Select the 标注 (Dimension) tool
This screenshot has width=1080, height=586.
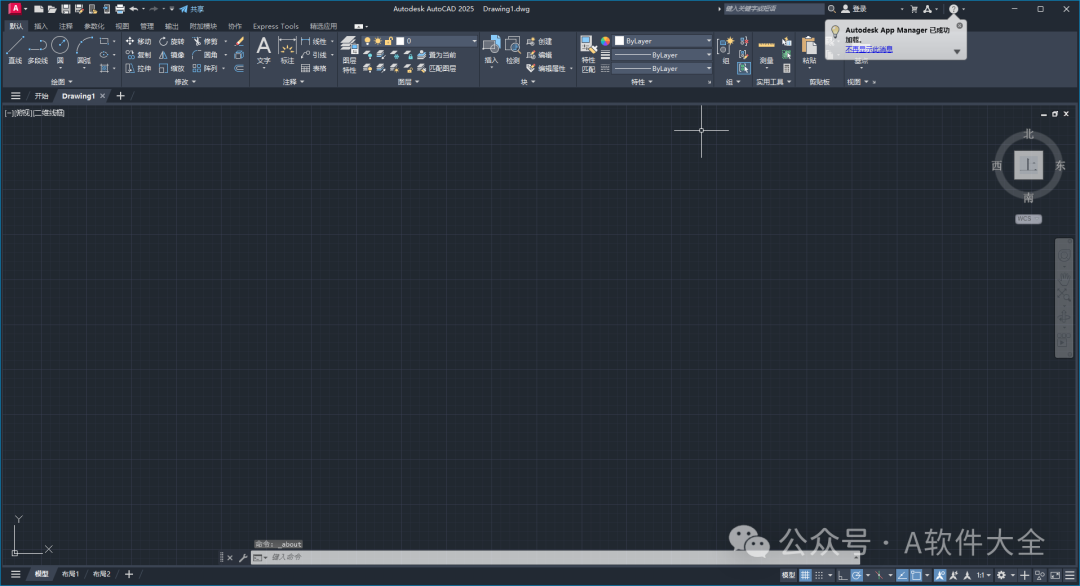287,51
